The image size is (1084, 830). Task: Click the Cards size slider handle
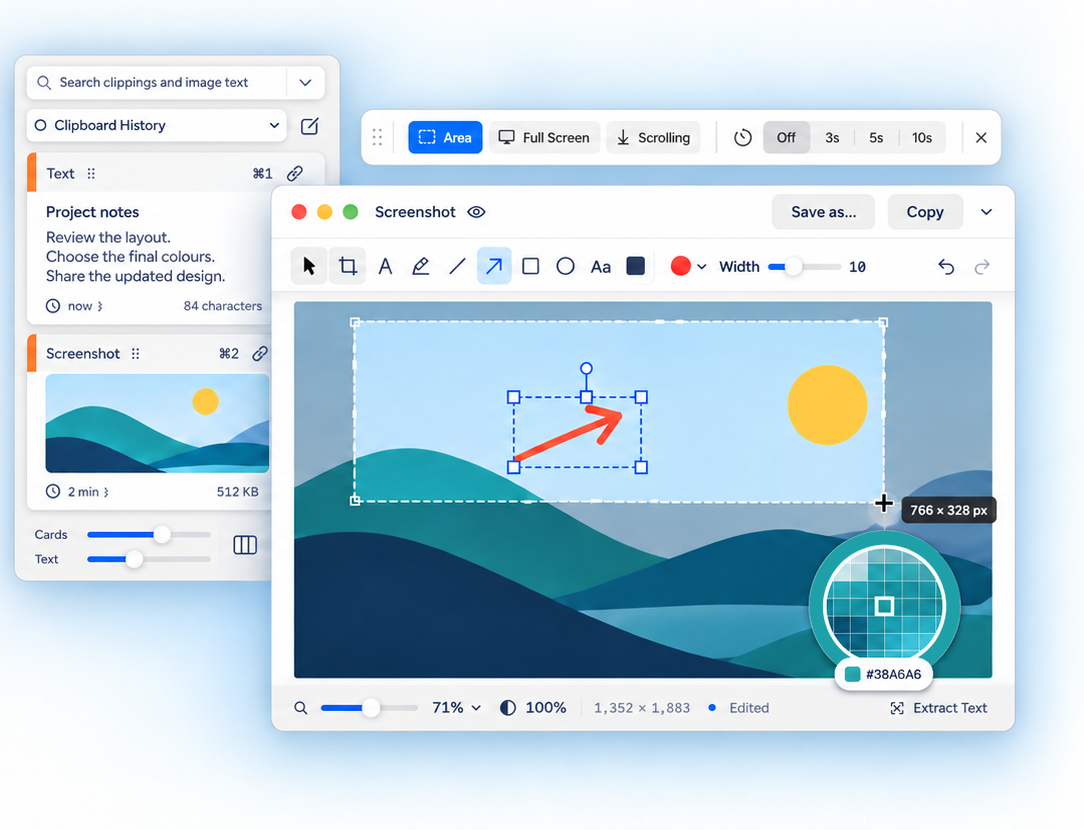[x=162, y=534]
